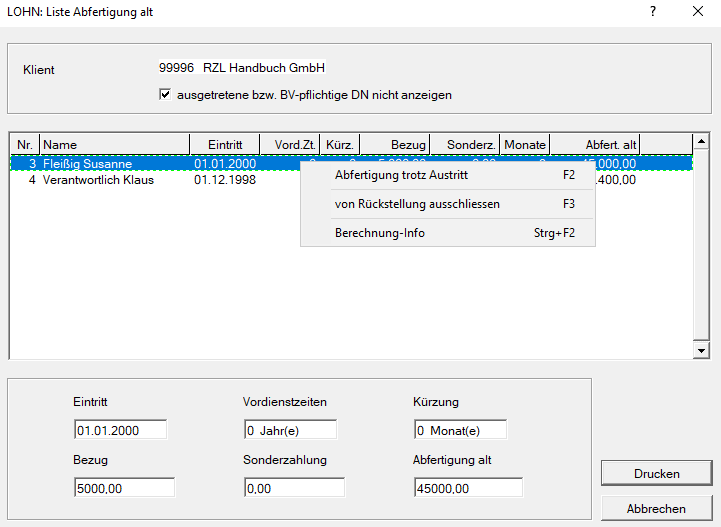Select the Verantwortlich Klaus row

pyautogui.click(x=98, y=181)
